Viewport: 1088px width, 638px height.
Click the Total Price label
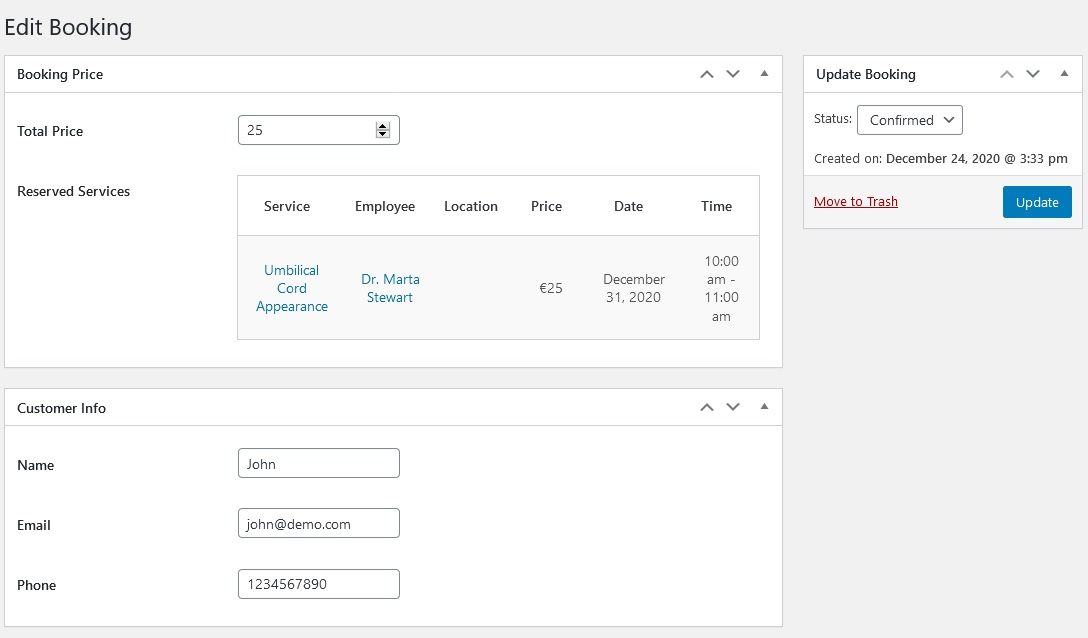coord(50,131)
